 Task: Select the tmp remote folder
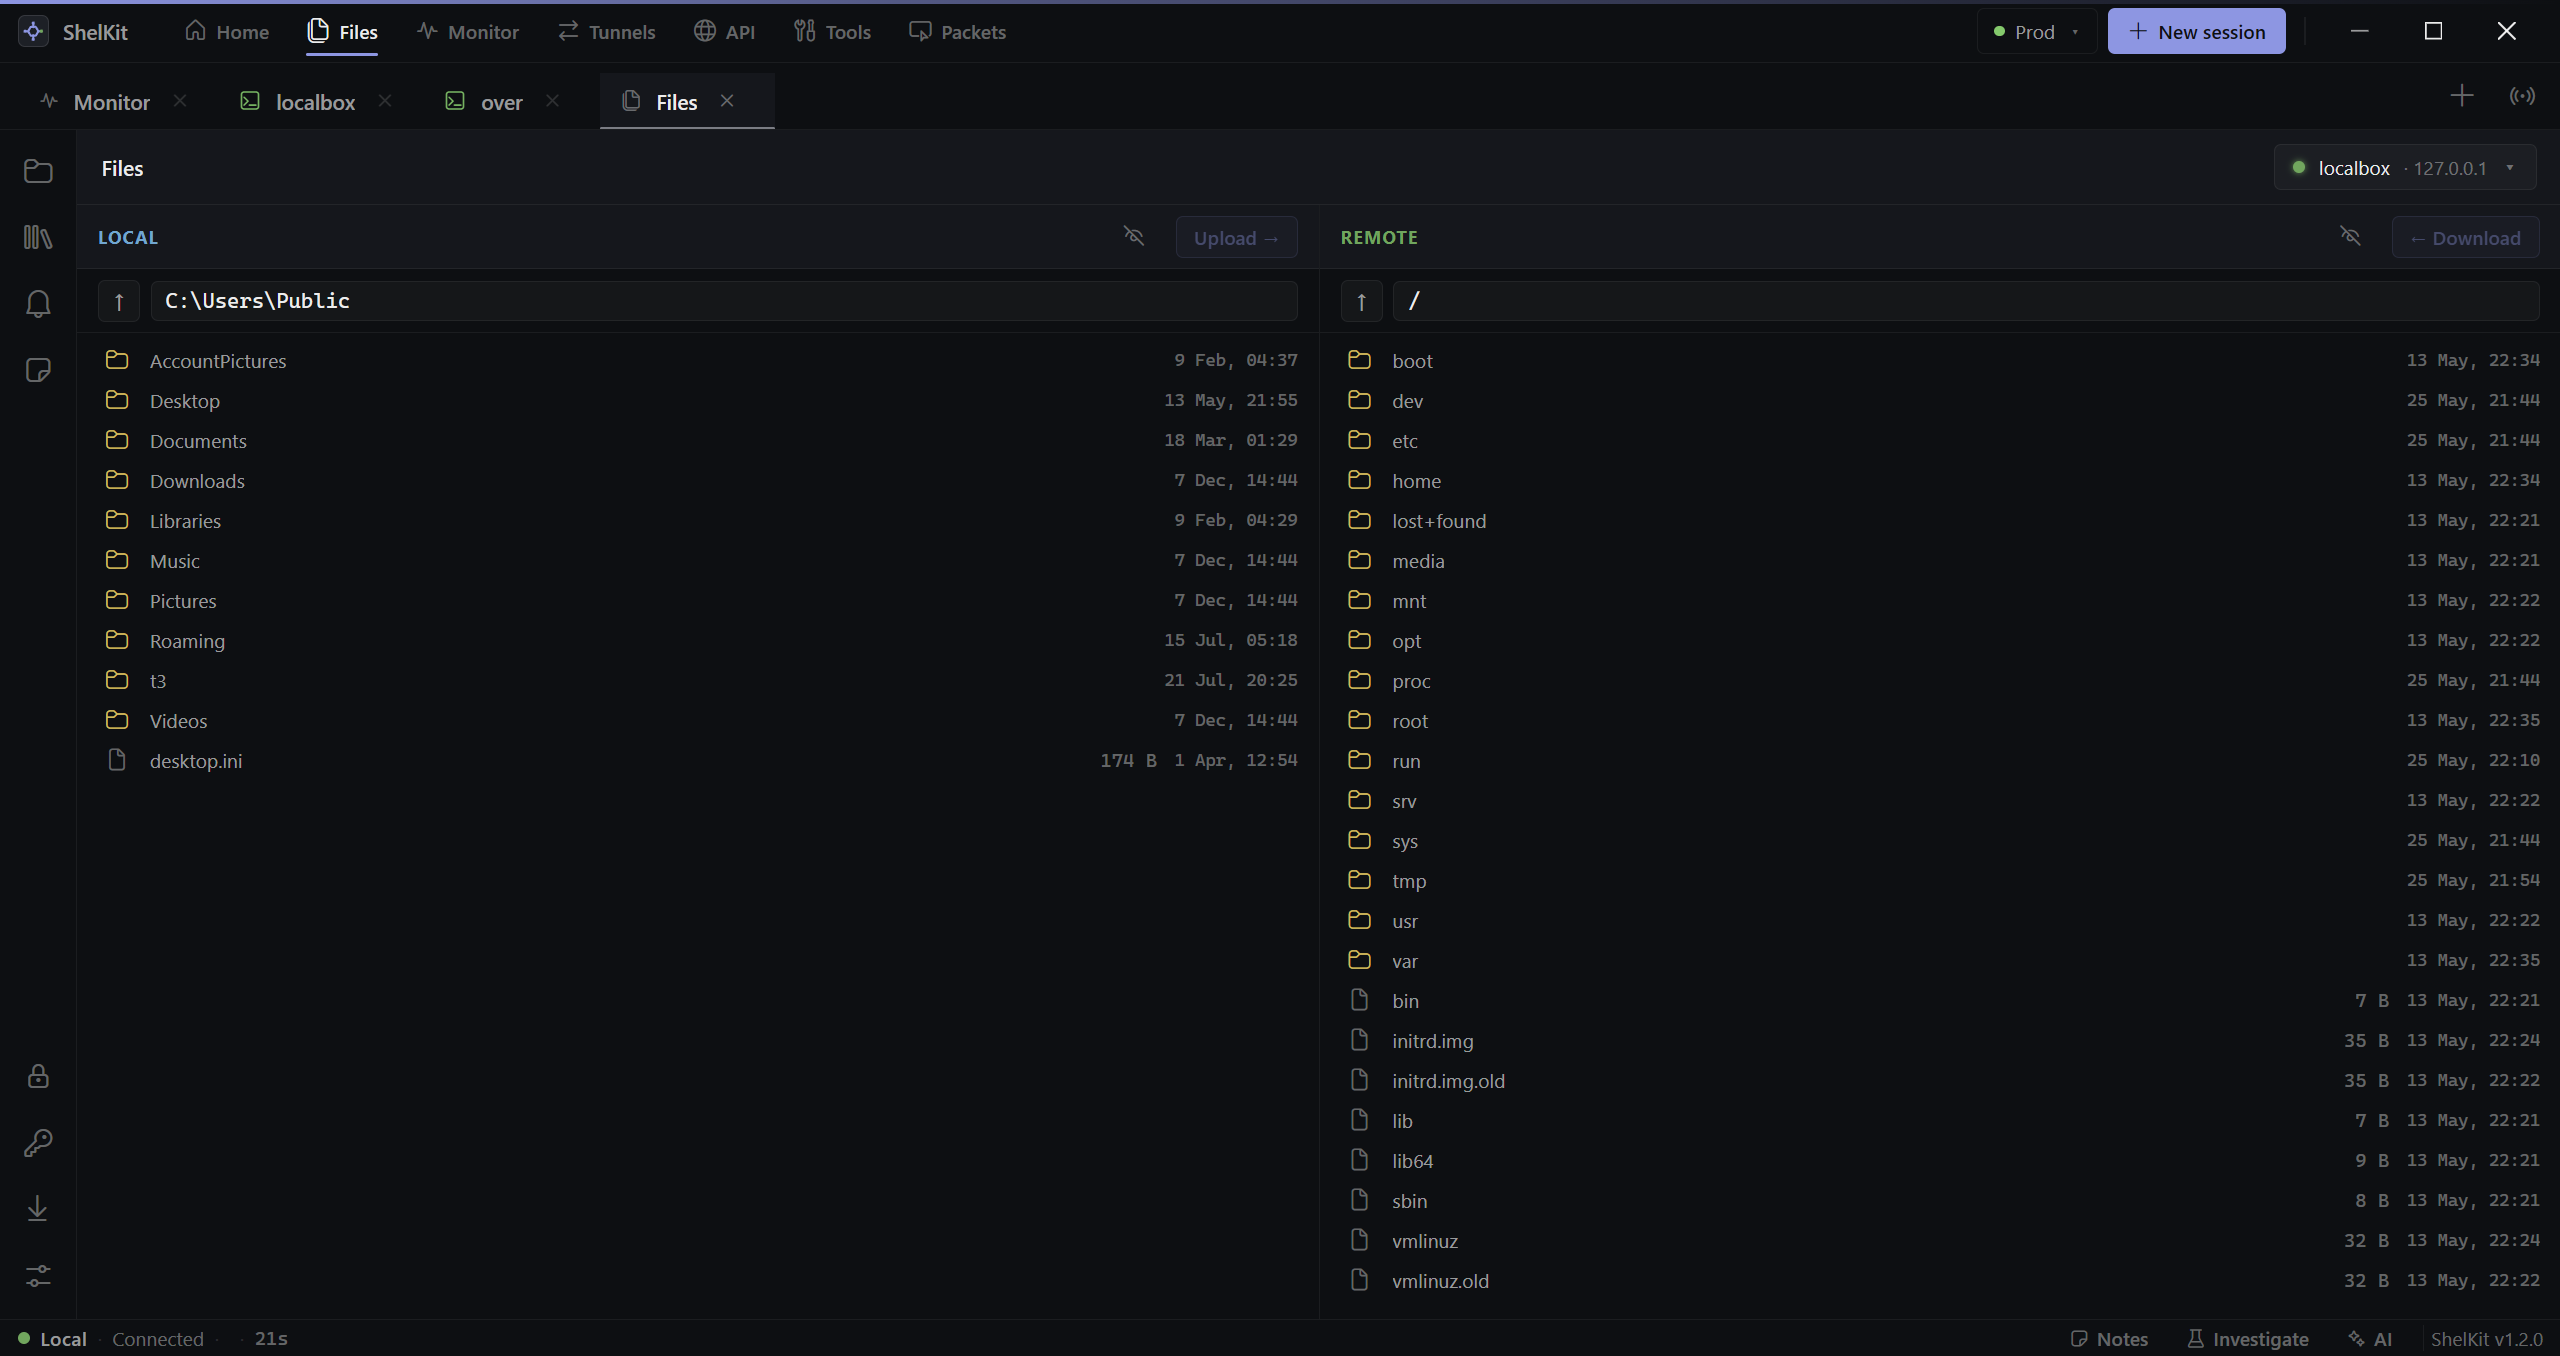tap(1940, 881)
